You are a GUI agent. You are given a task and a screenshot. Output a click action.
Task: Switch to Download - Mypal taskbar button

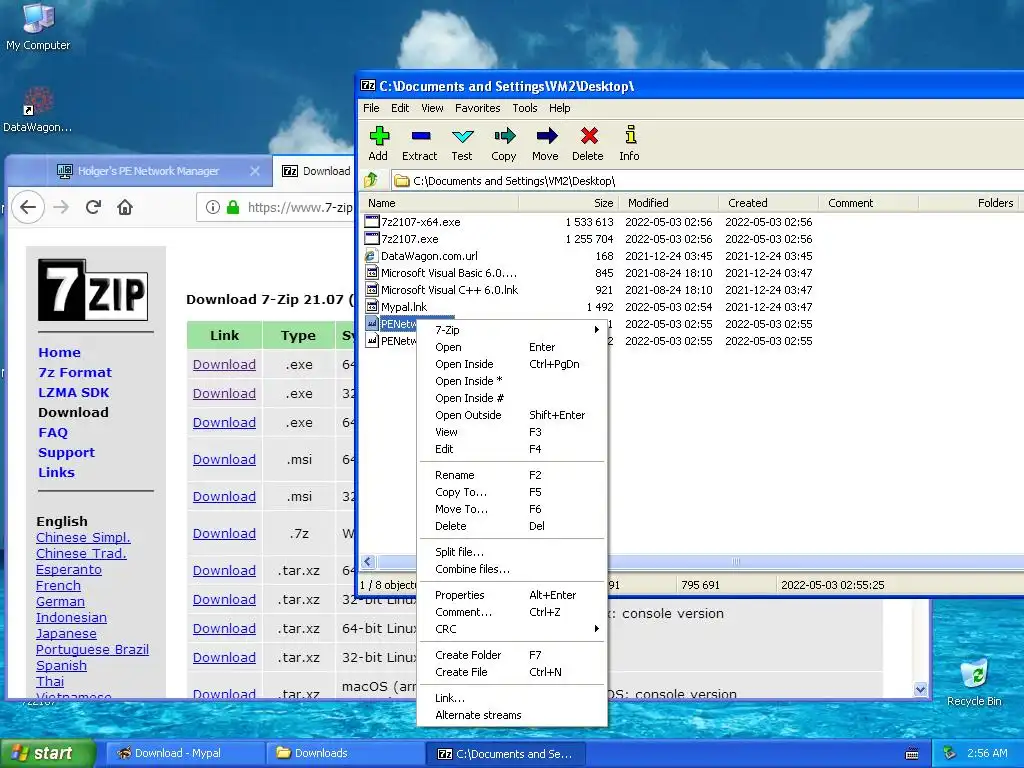coord(185,754)
